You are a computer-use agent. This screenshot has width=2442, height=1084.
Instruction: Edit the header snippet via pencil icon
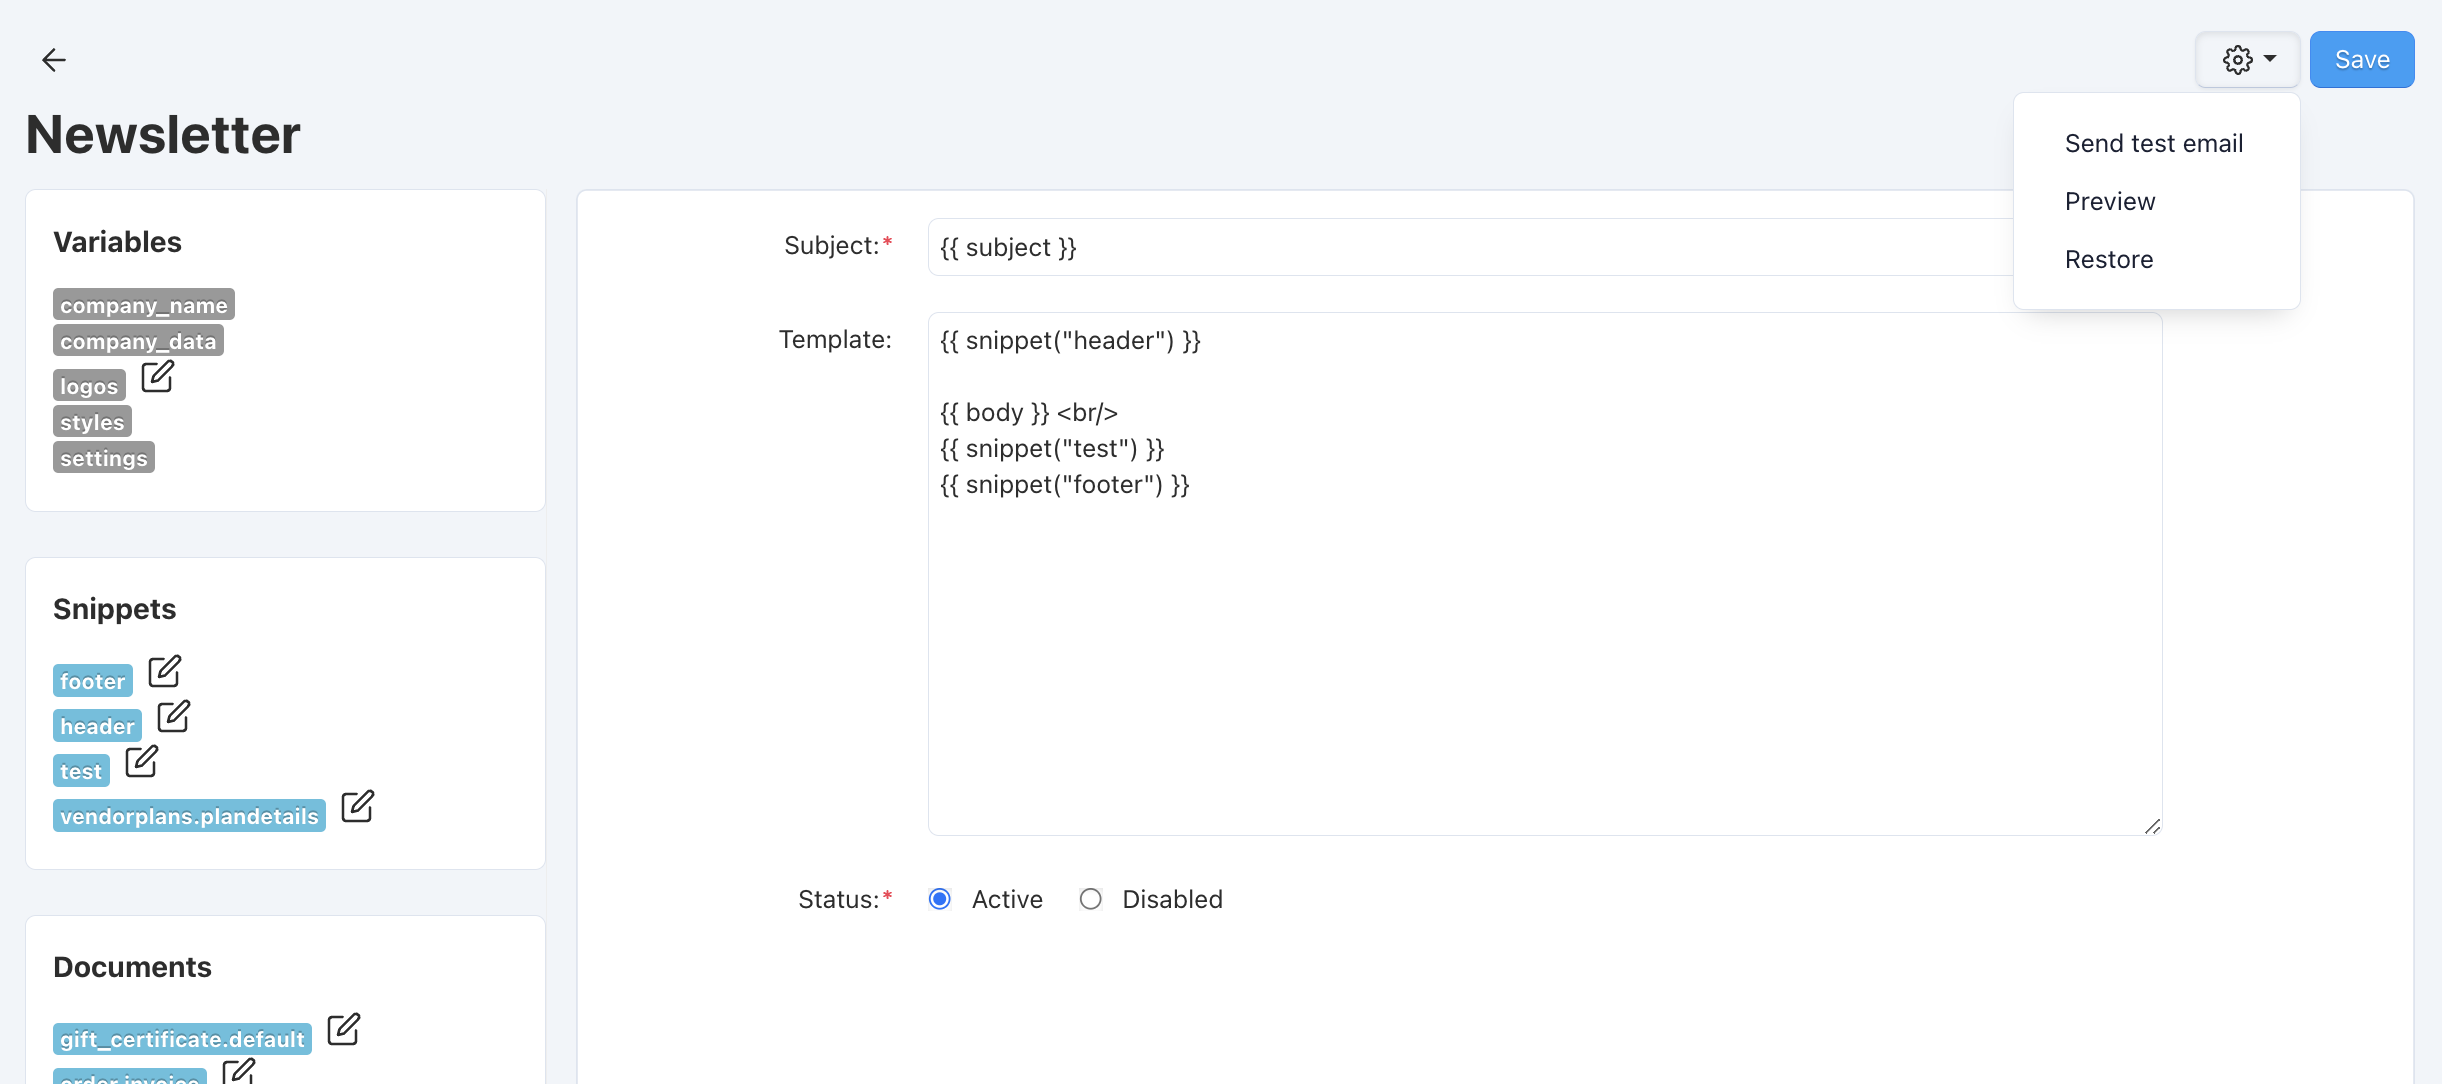click(x=174, y=717)
